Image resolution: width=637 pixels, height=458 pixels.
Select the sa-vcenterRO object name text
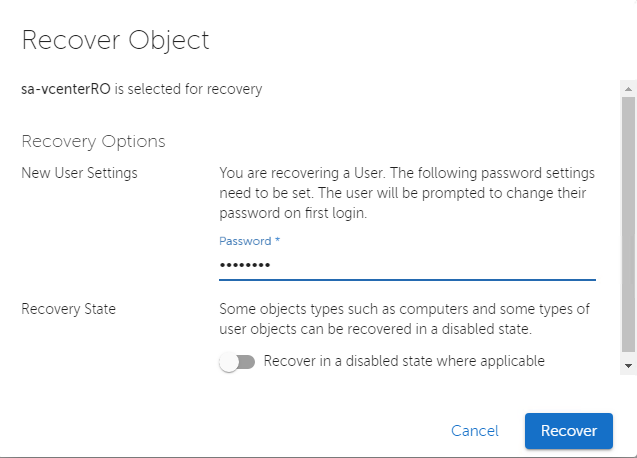coord(66,89)
